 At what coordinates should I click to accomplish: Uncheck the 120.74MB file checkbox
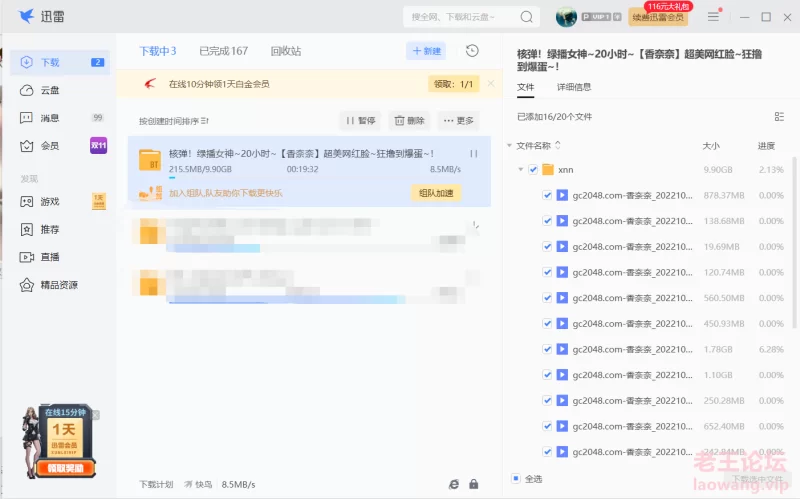click(547, 272)
